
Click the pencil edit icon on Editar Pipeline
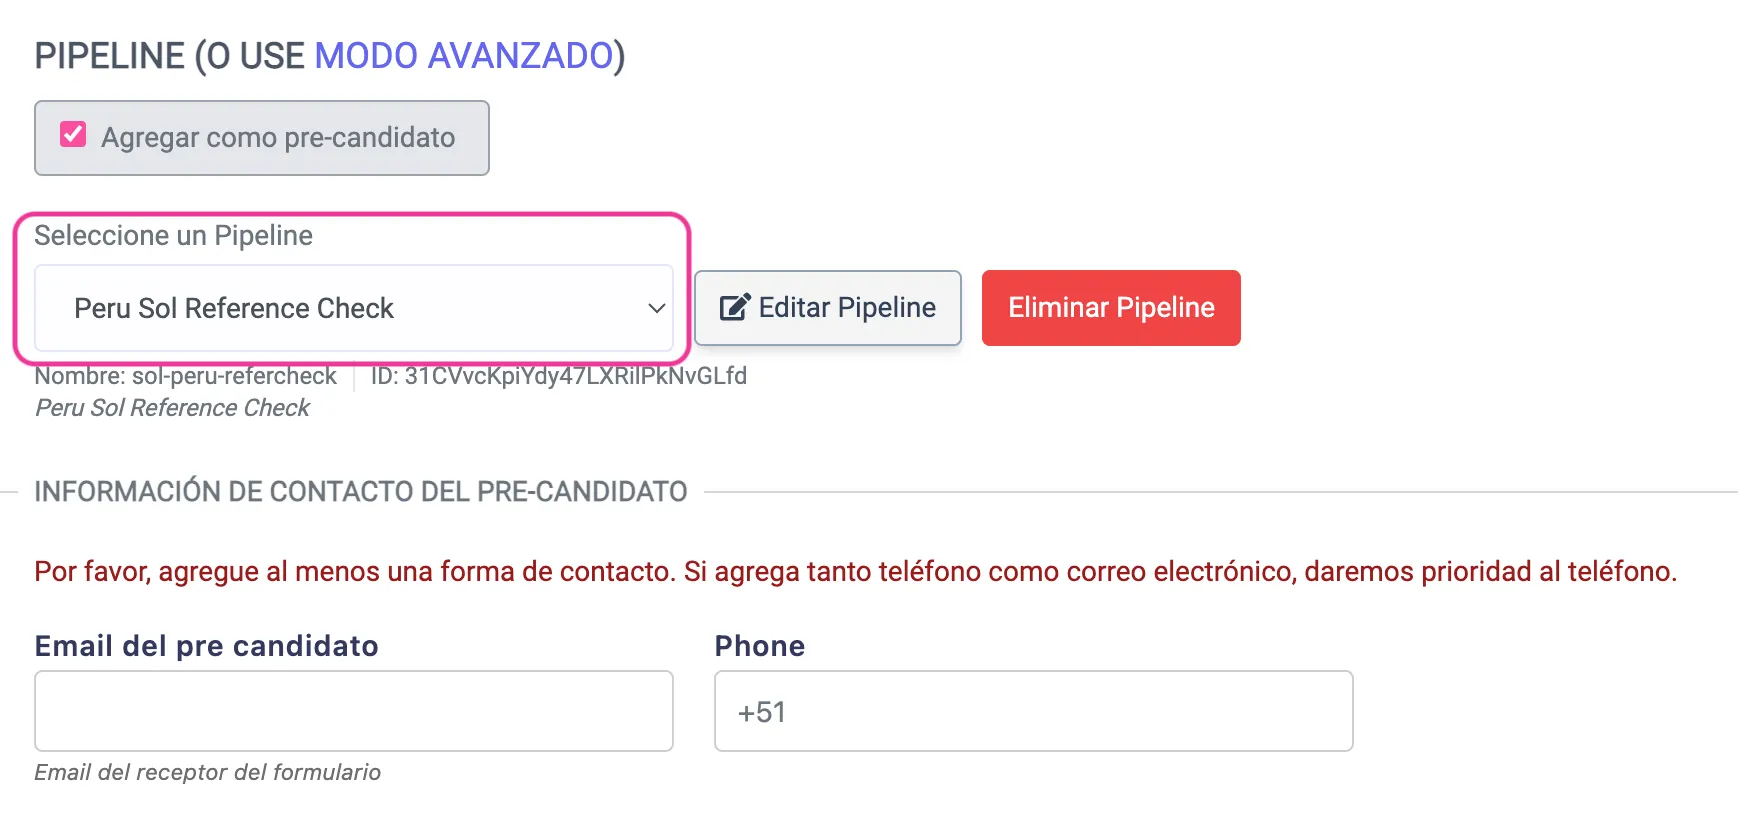(x=735, y=307)
